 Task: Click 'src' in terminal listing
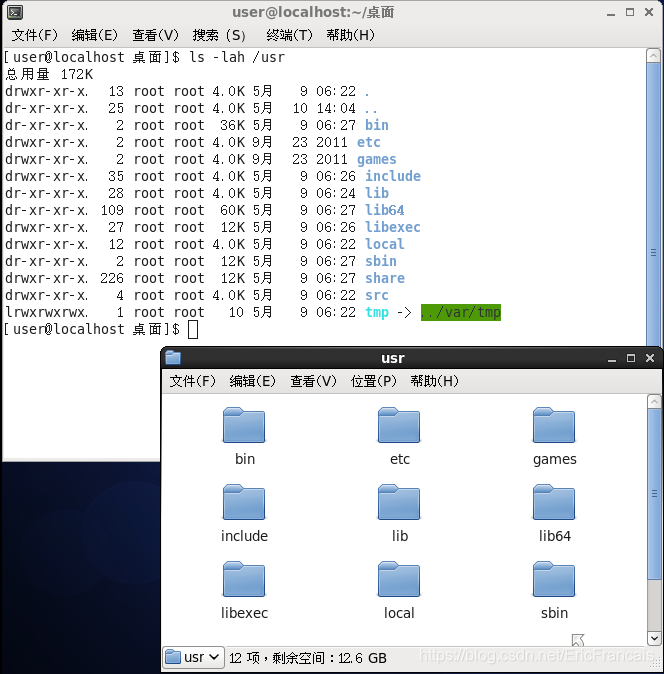376,295
